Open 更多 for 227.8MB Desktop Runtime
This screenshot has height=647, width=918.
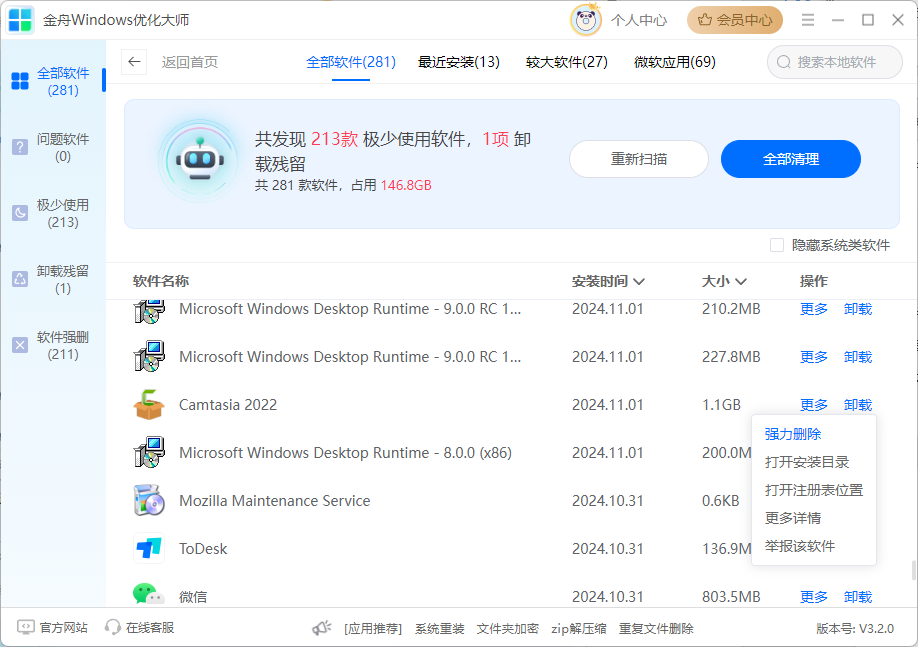click(x=814, y=357)
